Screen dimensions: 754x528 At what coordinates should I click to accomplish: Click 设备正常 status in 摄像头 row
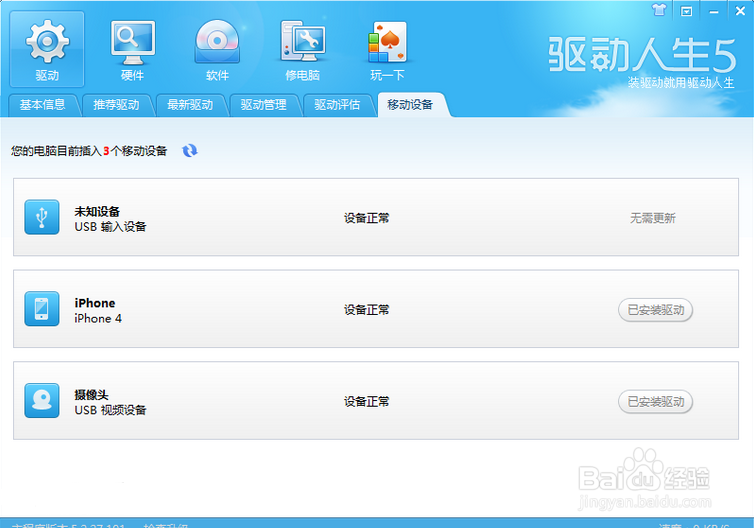366,402
